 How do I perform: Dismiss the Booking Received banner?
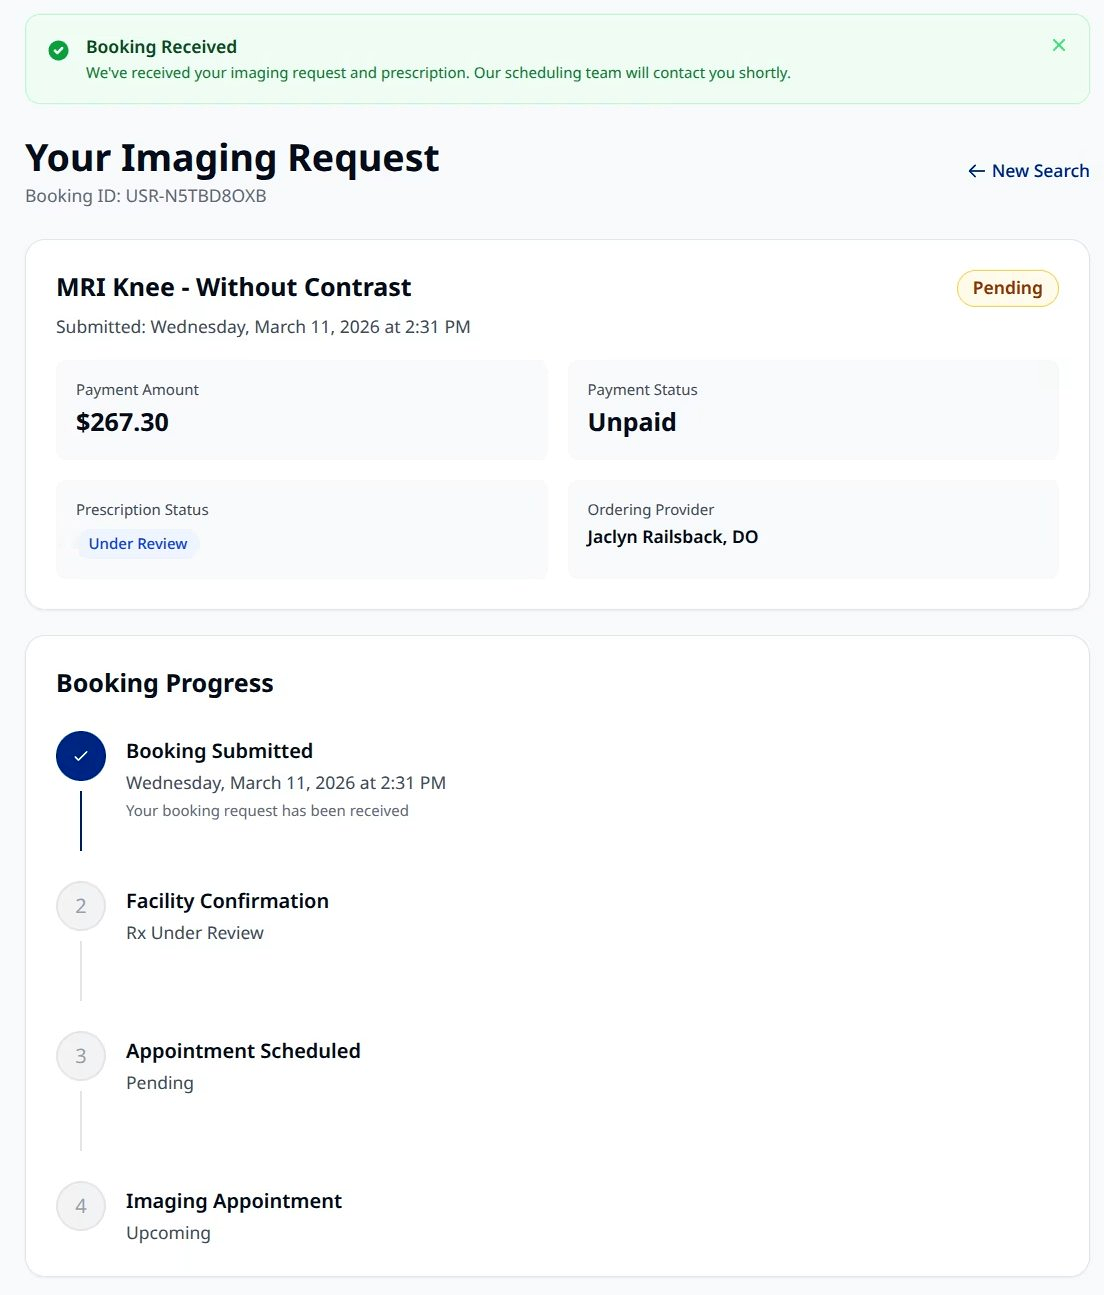[x=1059, y=44]
